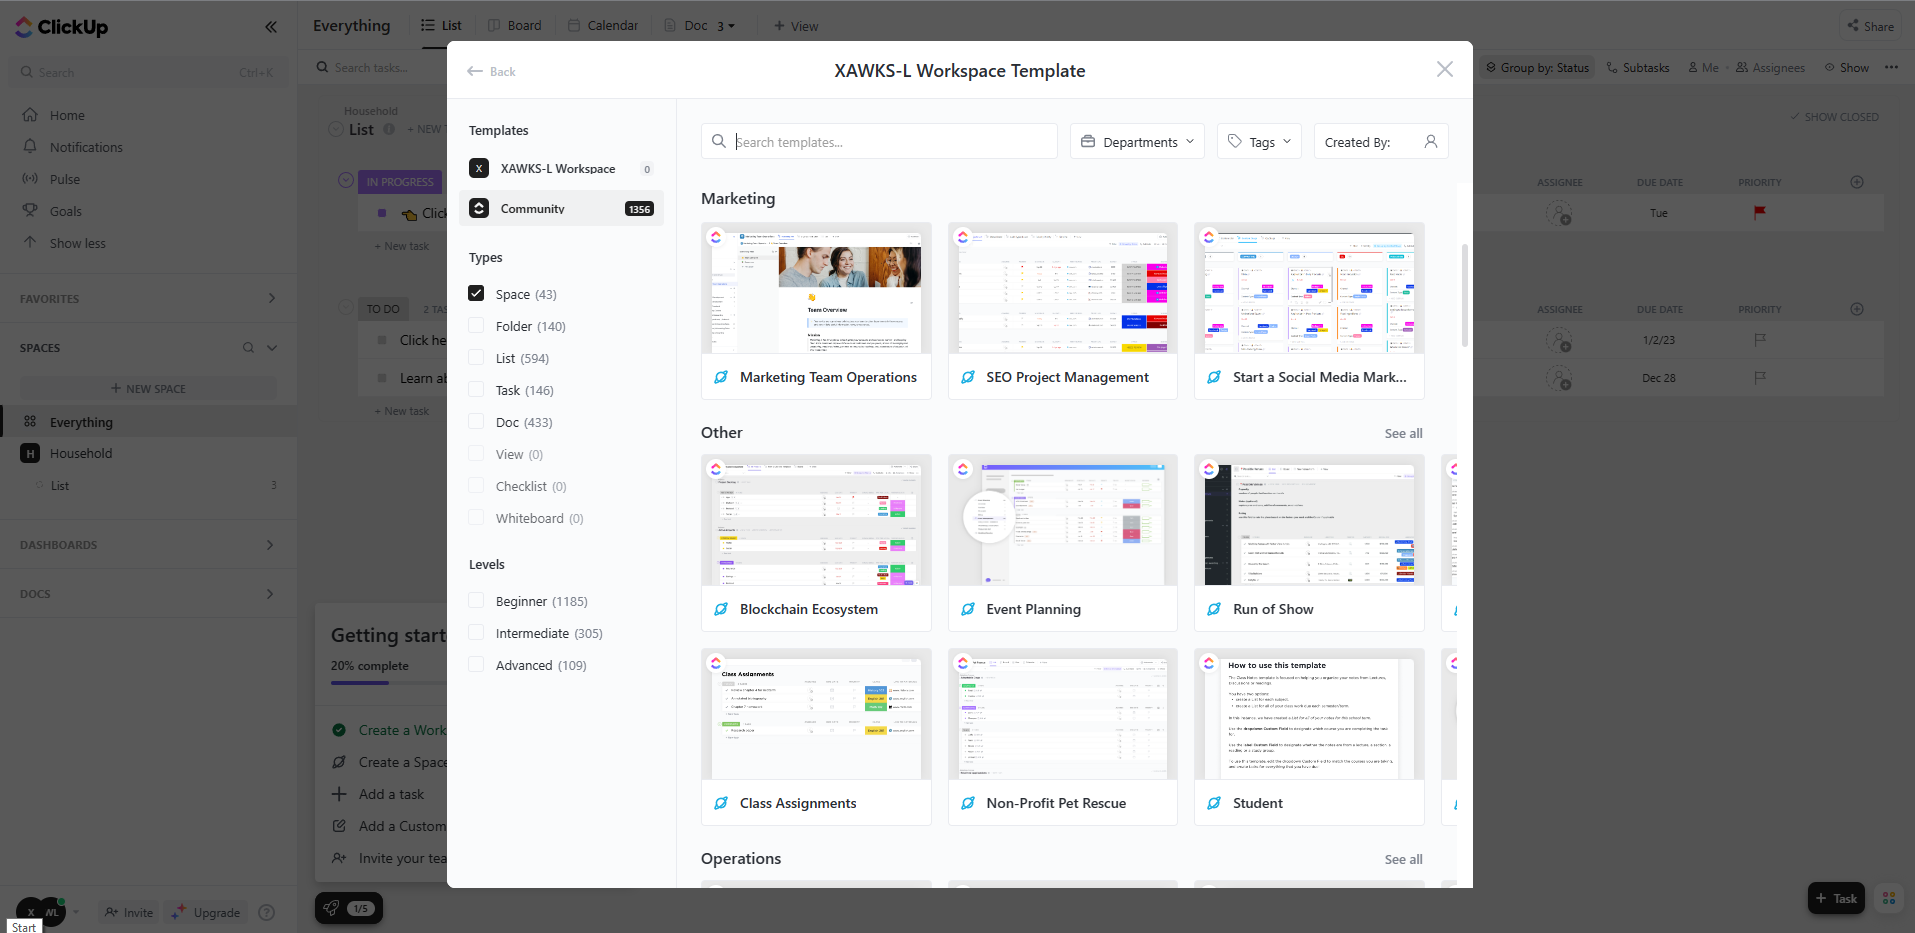Expand the Dashboards section

point(270,545)
